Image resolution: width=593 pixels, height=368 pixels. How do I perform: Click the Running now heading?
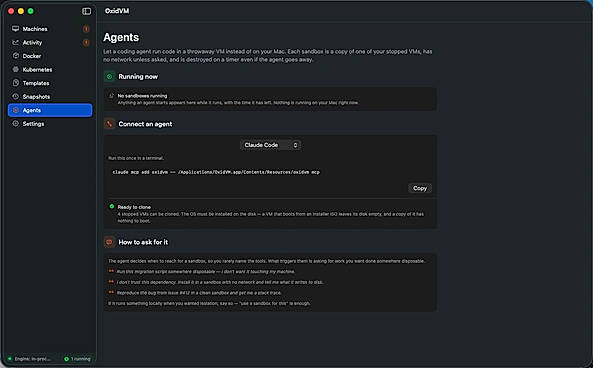[x=138, y=77]
